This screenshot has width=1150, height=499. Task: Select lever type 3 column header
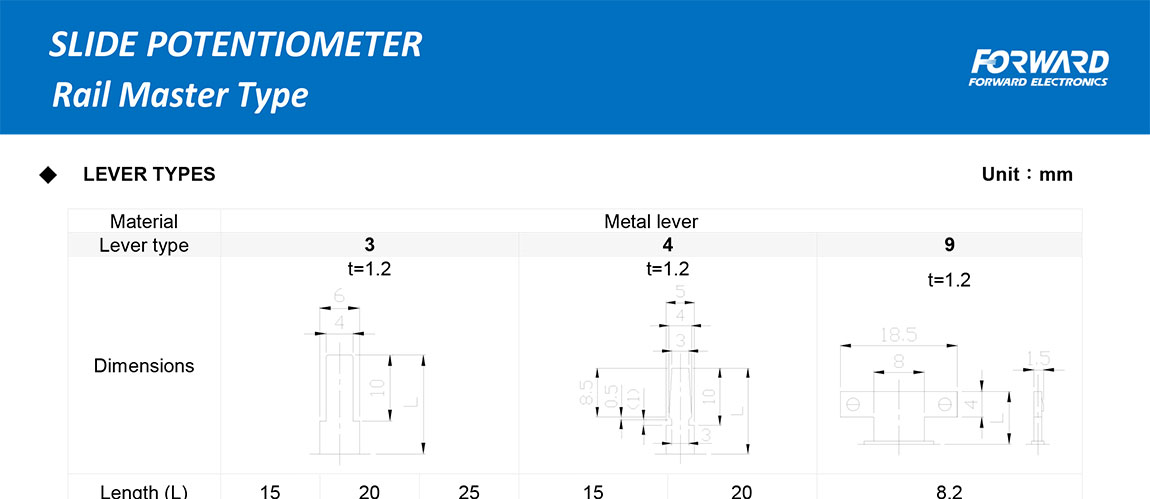tap(370, 246)
